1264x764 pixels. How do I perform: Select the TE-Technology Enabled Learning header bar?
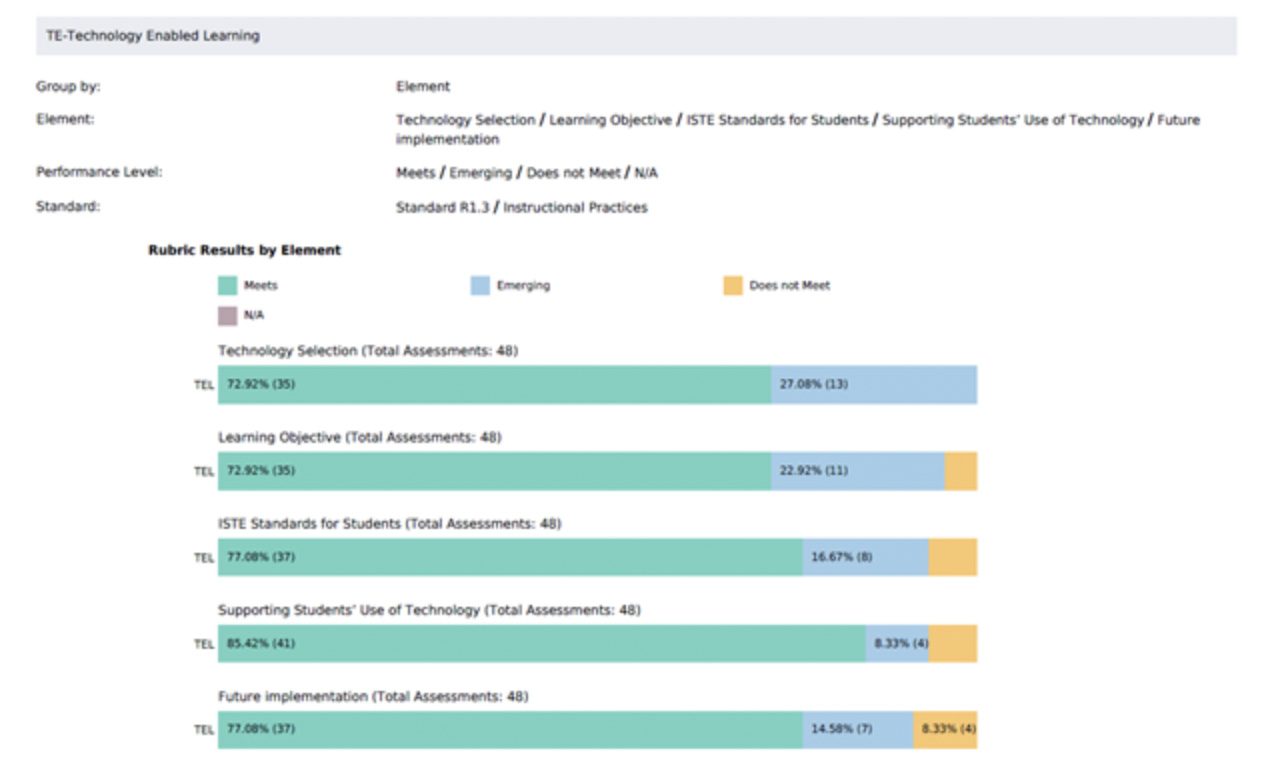(636, 36)
